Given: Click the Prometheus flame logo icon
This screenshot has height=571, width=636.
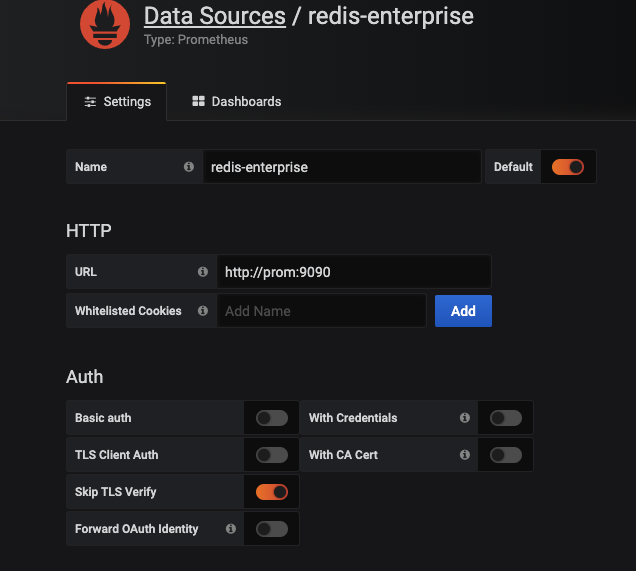Looking at the screenshot, I should pos(105,24).
